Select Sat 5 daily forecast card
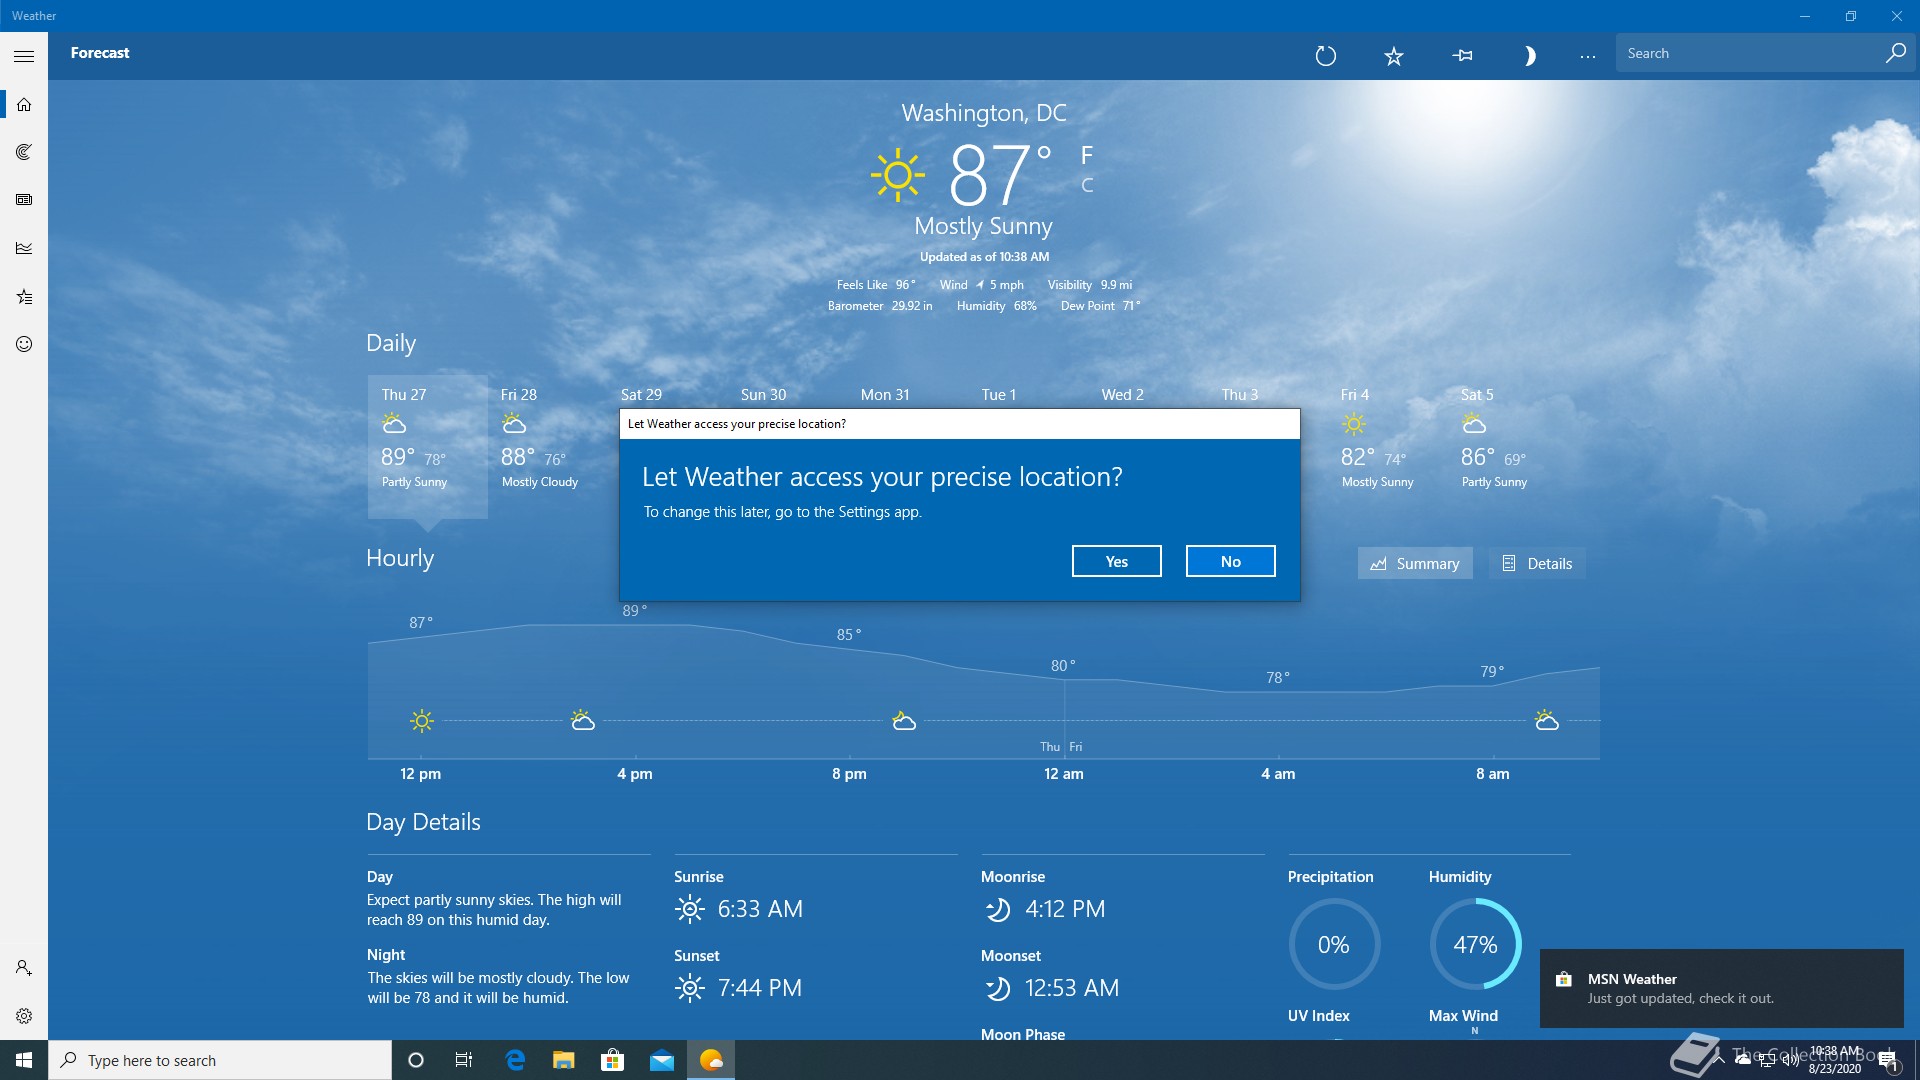This screenshot has width=1920, height=1080. pyautogui.click(x=1508, y=446)
